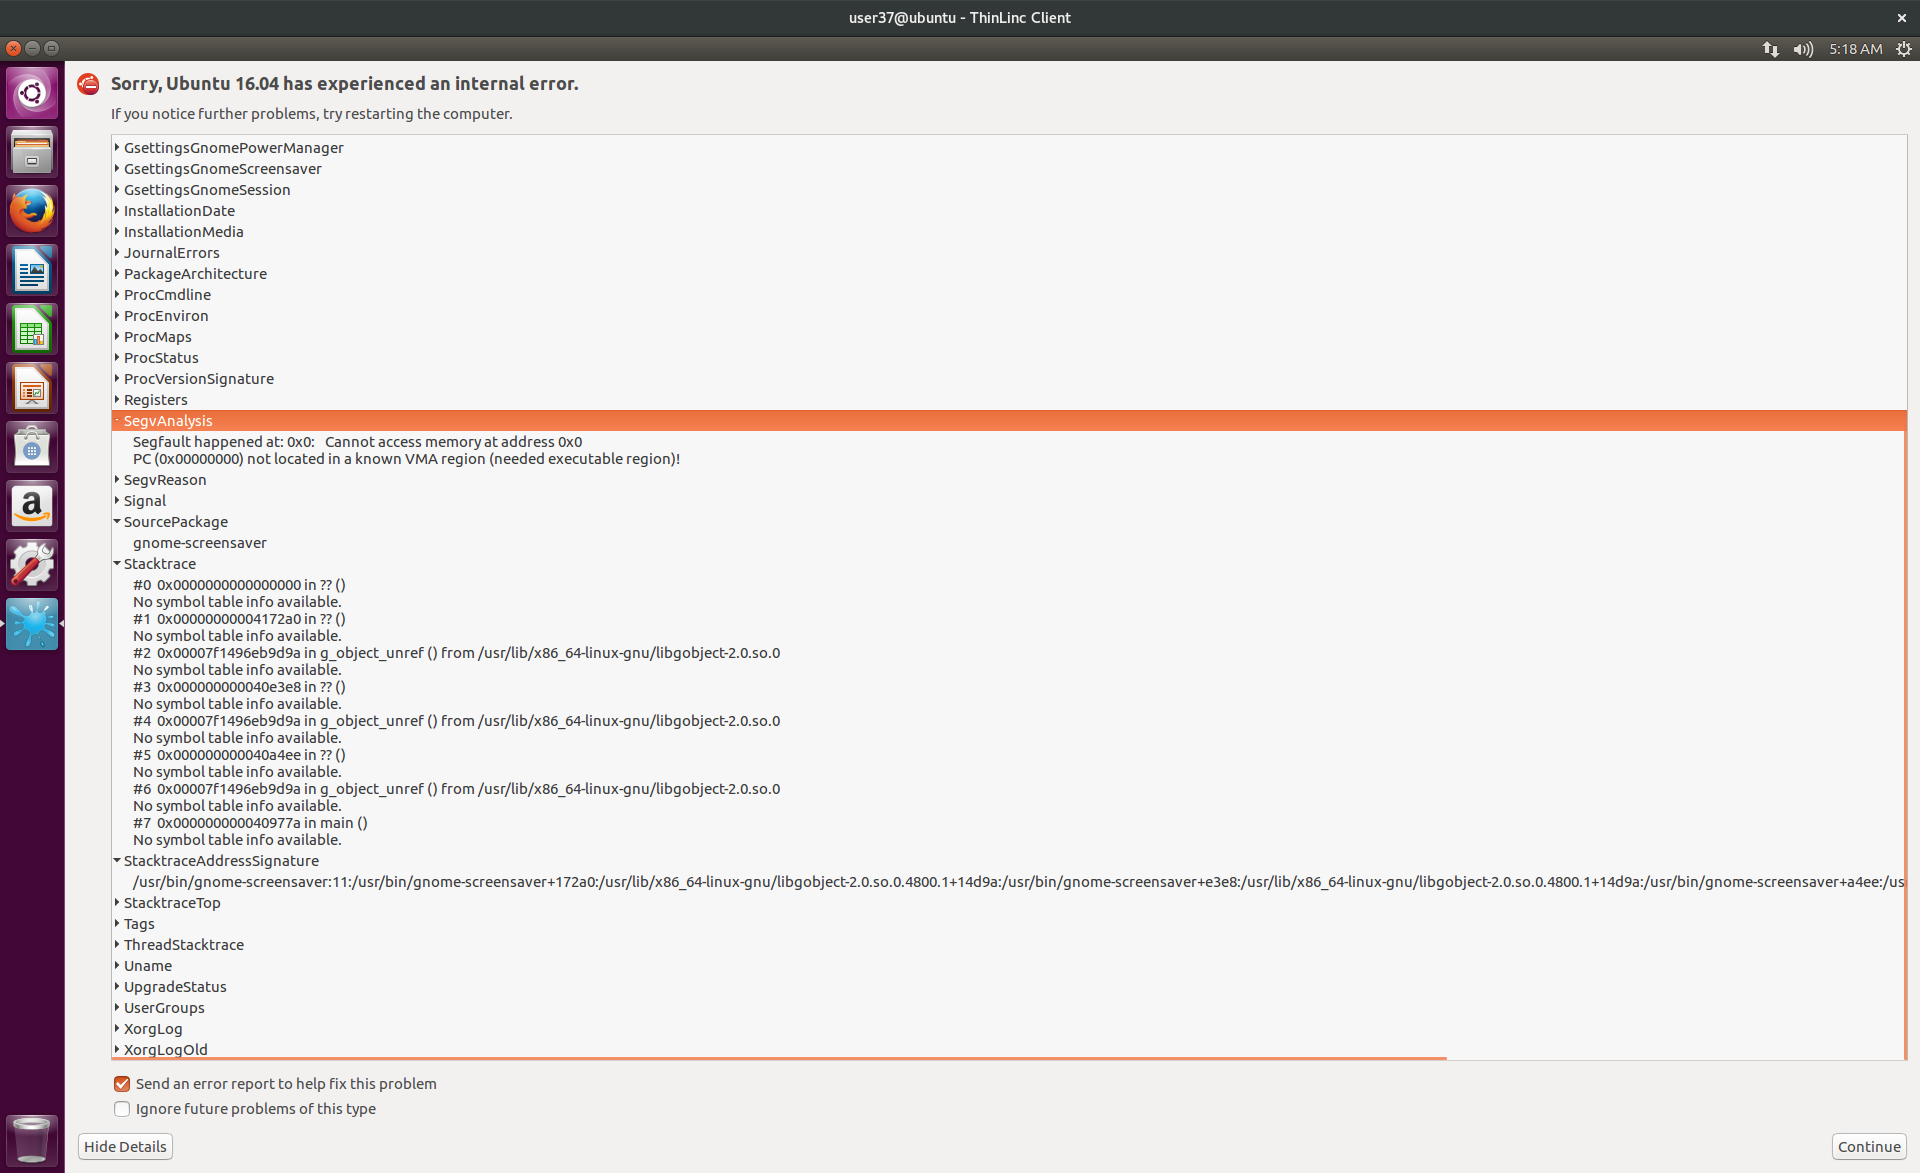Expand the InstallationMedia entry
1920x1173 pixels.
(117, 231)
